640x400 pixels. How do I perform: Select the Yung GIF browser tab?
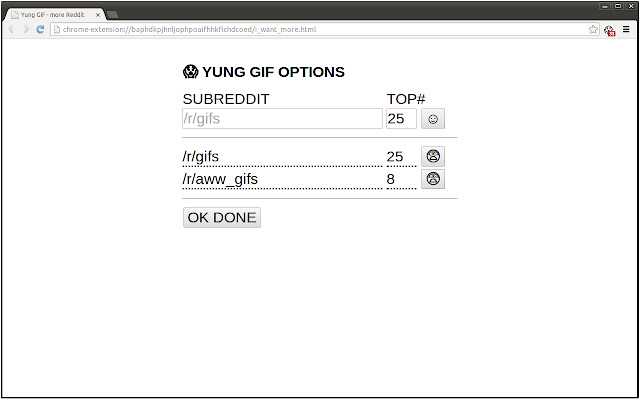tap(53, 15)
